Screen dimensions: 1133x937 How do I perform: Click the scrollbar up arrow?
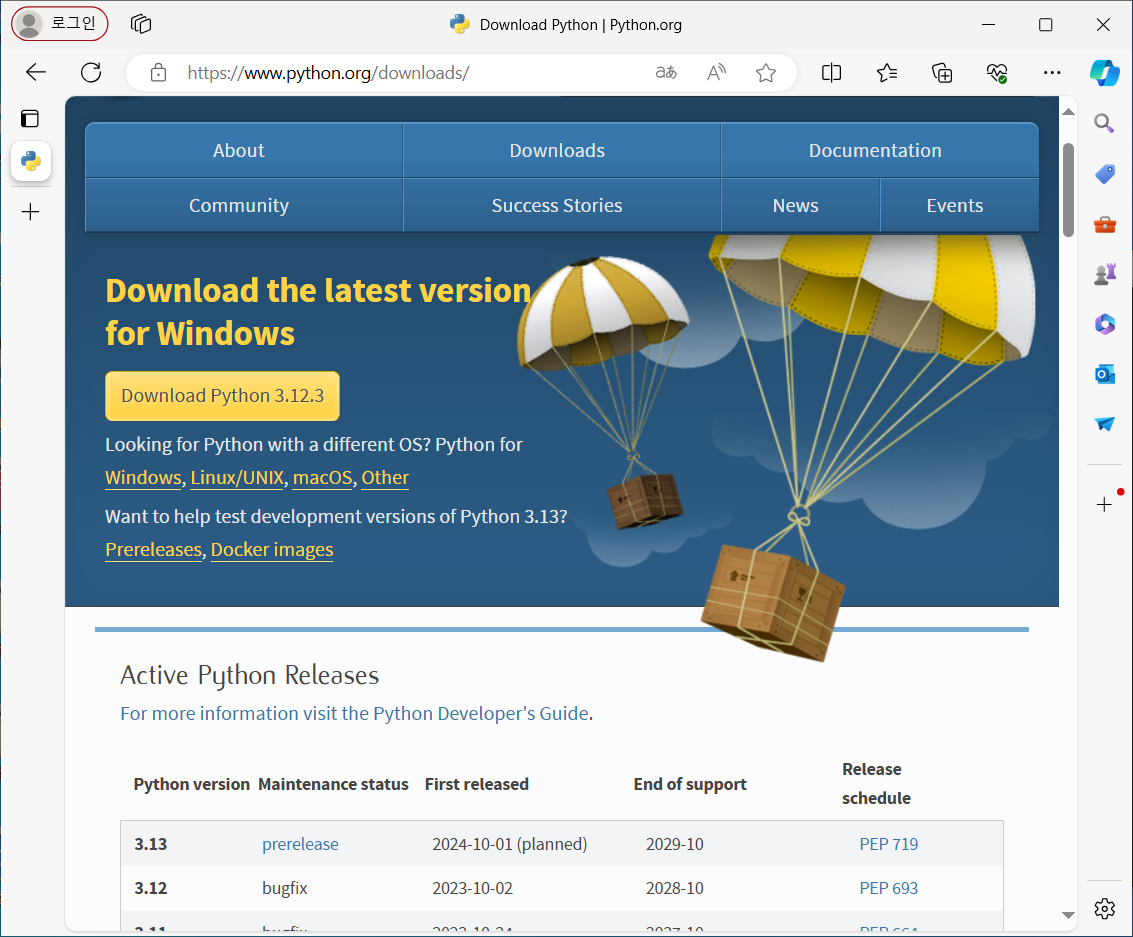point(1068,111)
